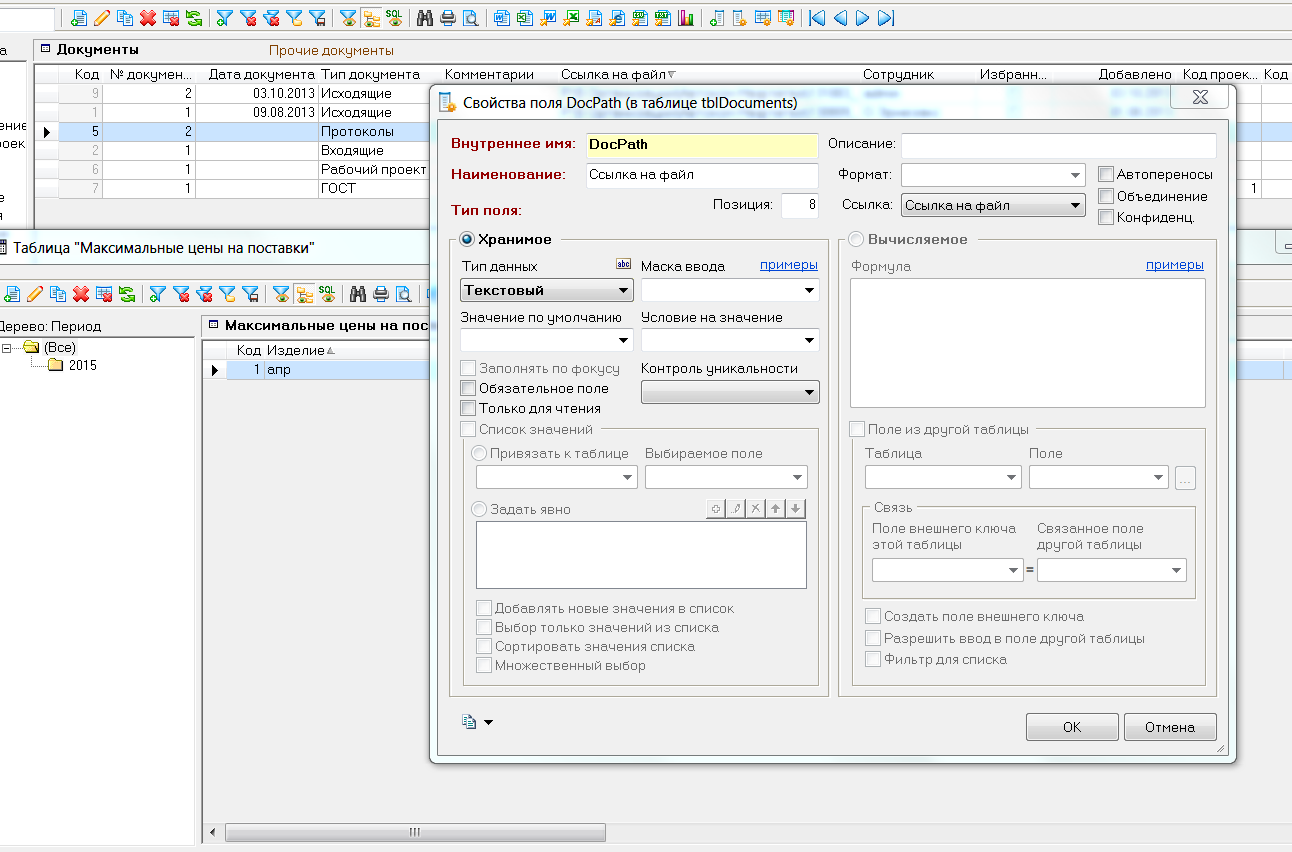The height and width of the screenshot is (852, 1292).
Task: Check the 'Автопереносы' option
Action: pos(1106,174)
